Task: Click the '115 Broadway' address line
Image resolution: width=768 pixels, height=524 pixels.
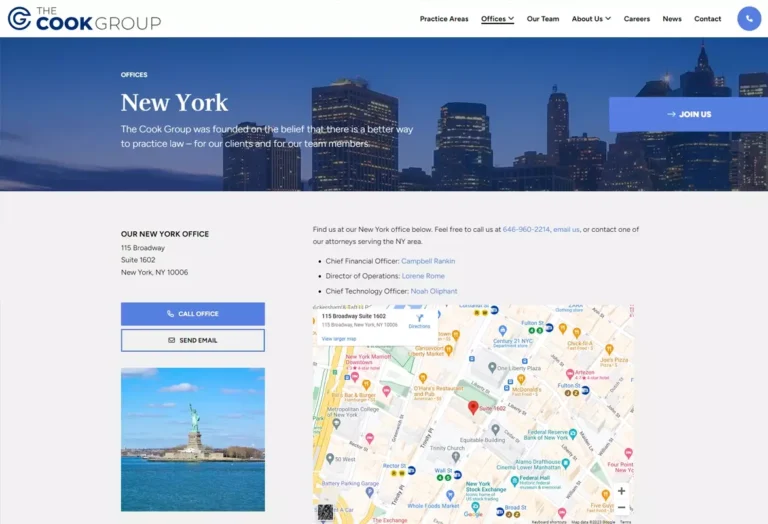Action: click(x=143, y=248)
